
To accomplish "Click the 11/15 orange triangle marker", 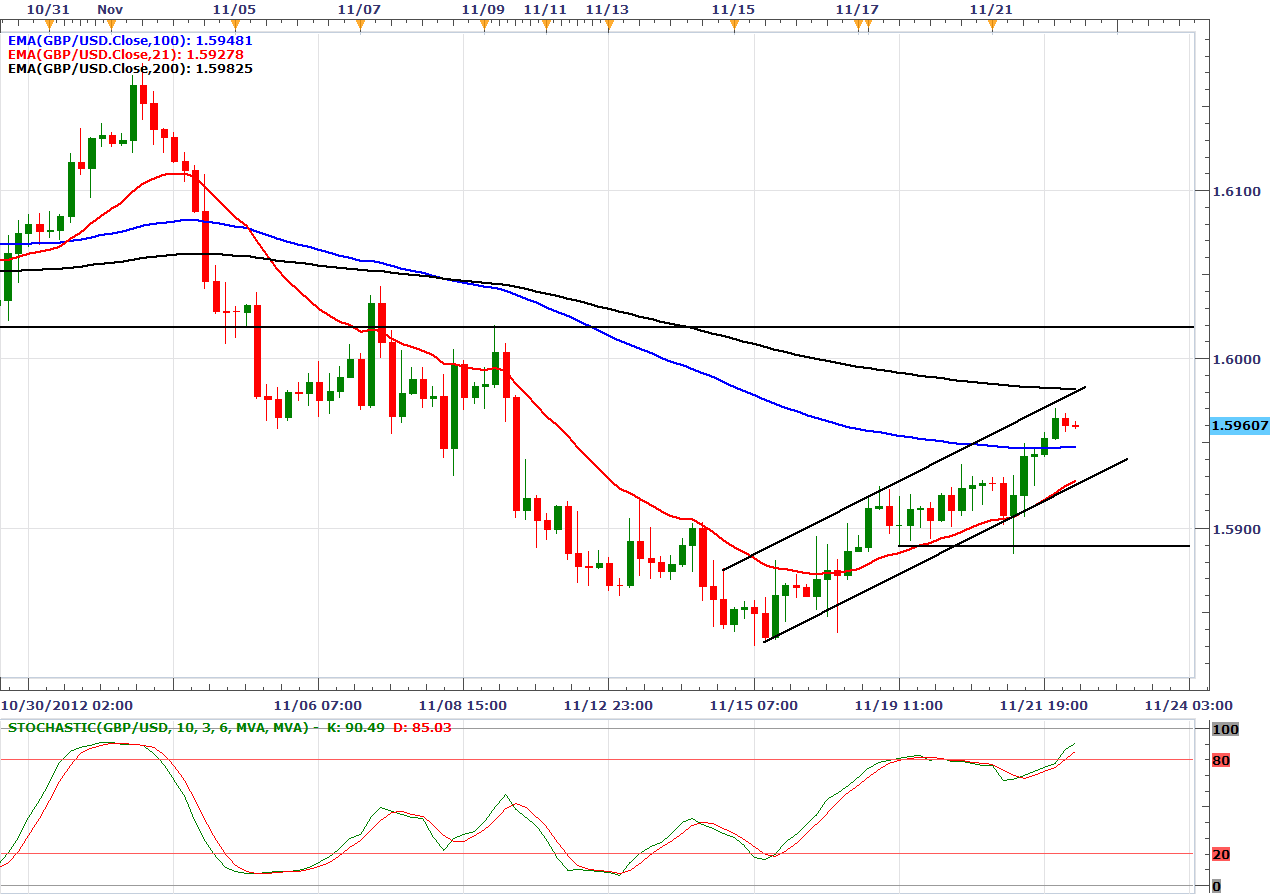I will coord(733,27).
